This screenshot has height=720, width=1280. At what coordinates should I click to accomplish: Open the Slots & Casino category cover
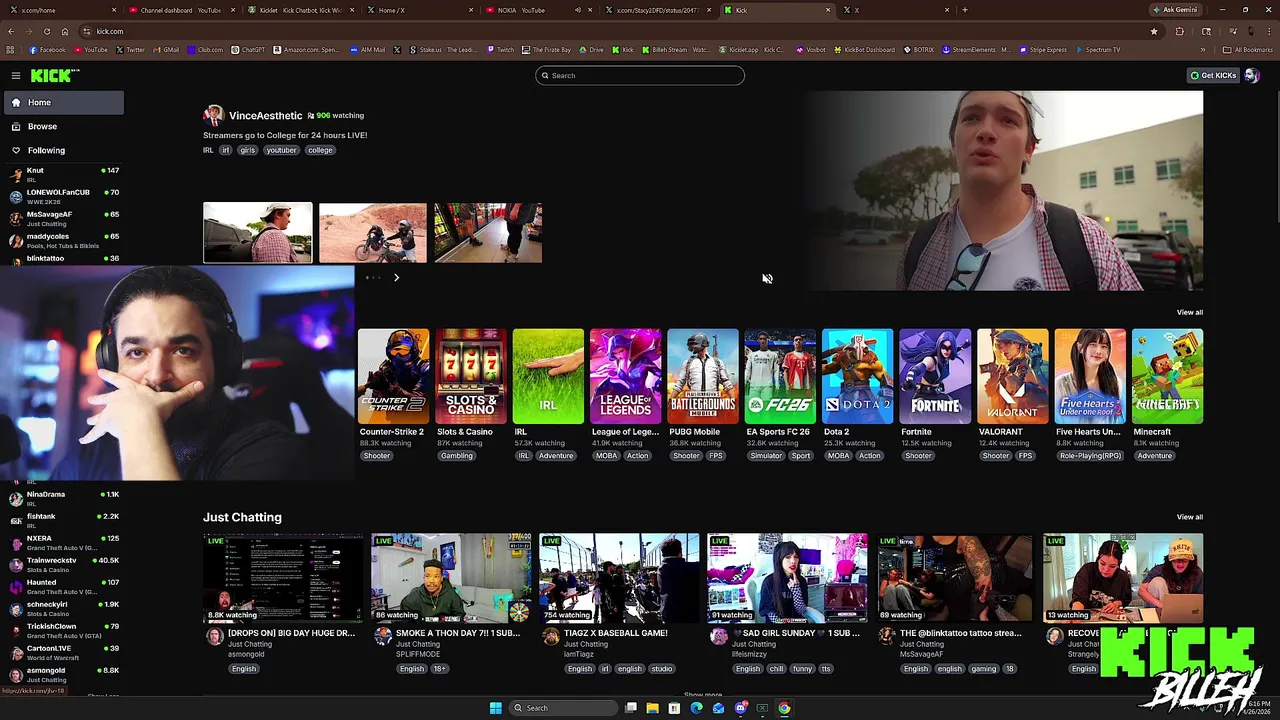(x=470, y=376)
